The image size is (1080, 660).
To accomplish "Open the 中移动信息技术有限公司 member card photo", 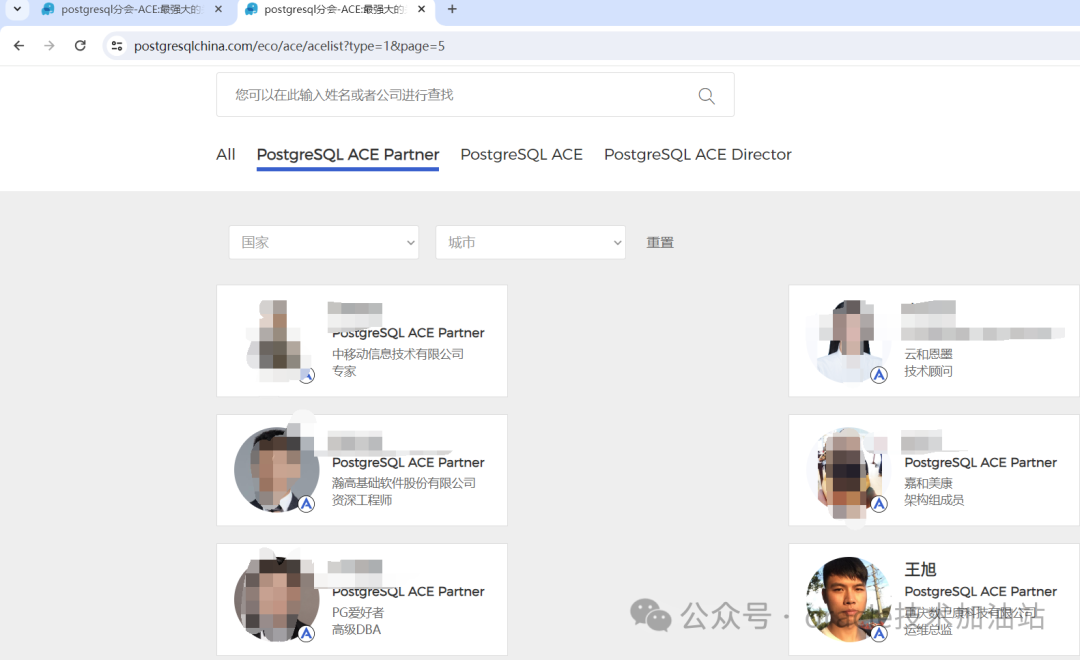I will (276, 341).
